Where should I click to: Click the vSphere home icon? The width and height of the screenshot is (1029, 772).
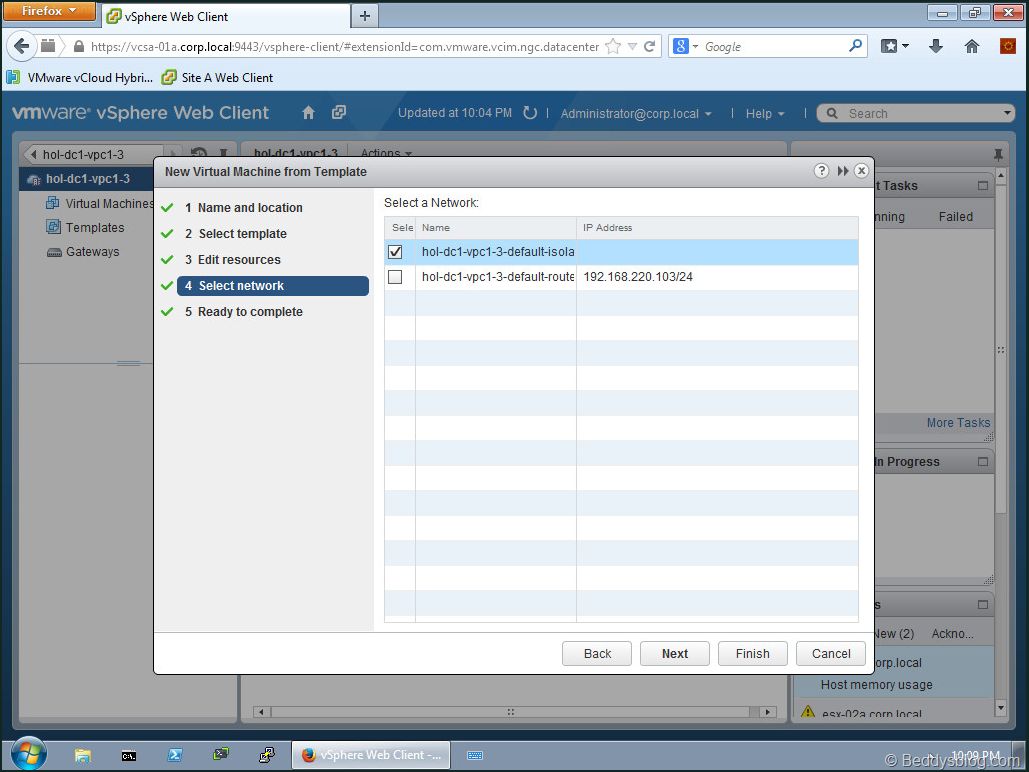308,113
